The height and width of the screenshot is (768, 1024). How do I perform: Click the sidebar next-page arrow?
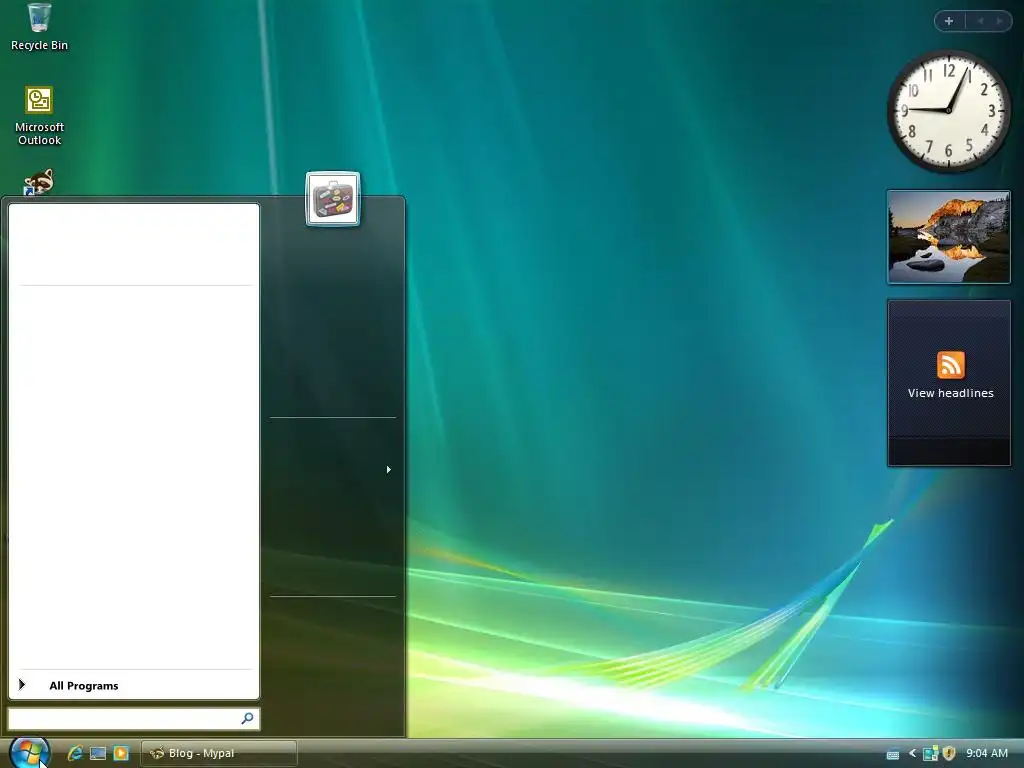point(999,21)
